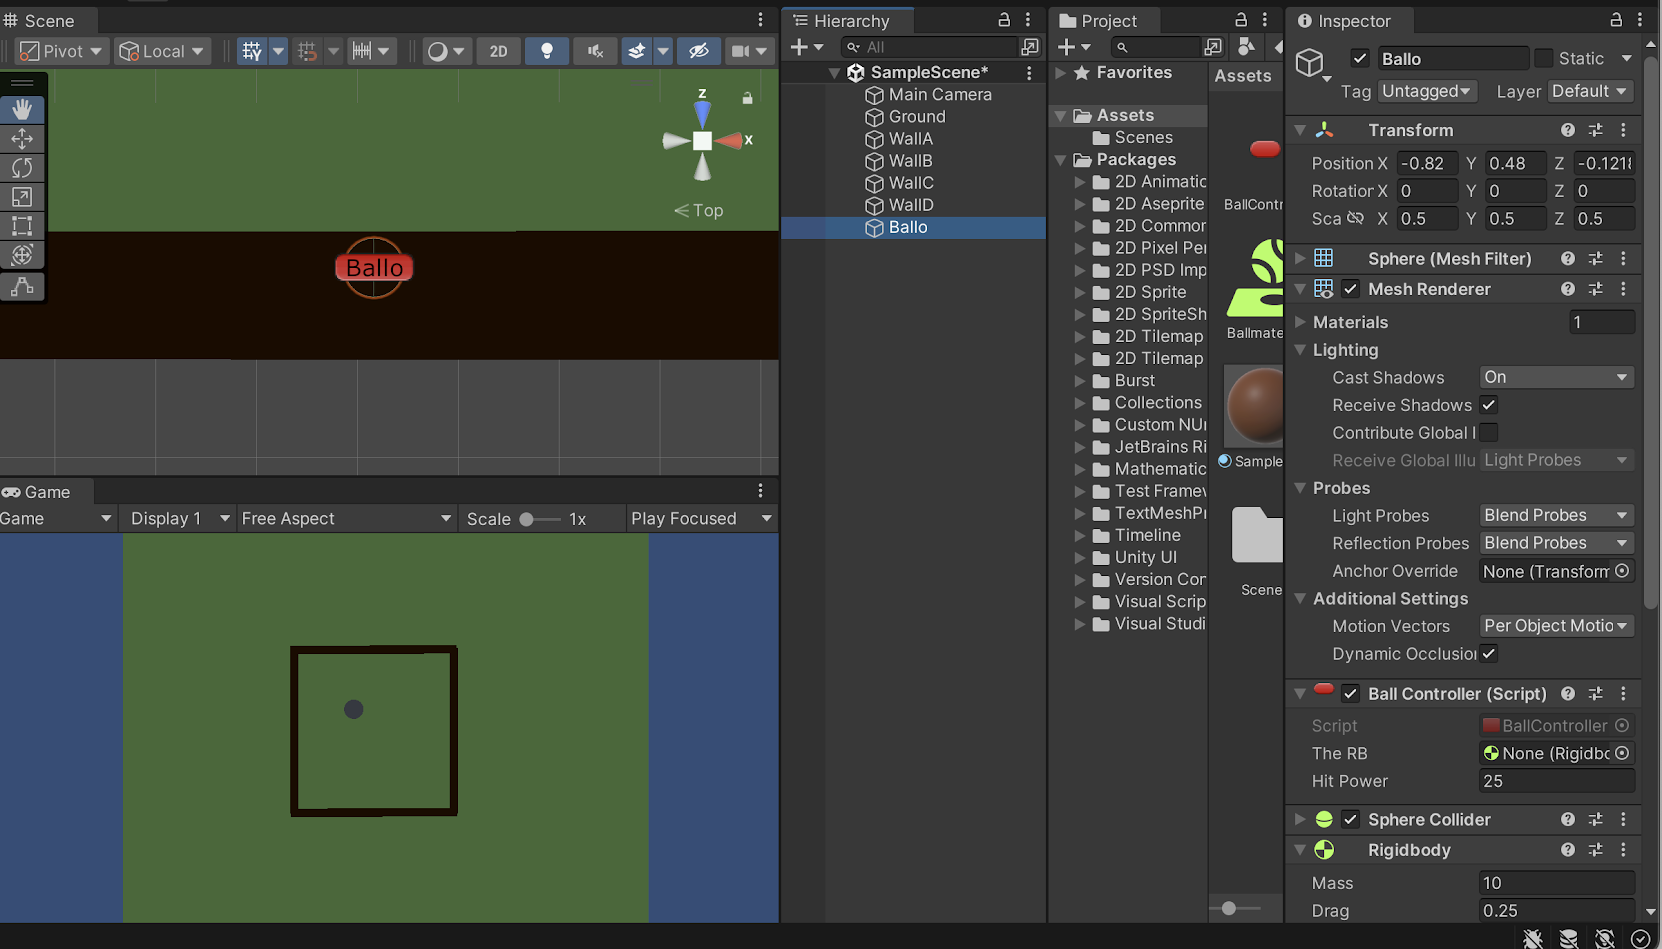Open SampleScene options kebab menu
1662x949 pixels.
[1029, 73]
